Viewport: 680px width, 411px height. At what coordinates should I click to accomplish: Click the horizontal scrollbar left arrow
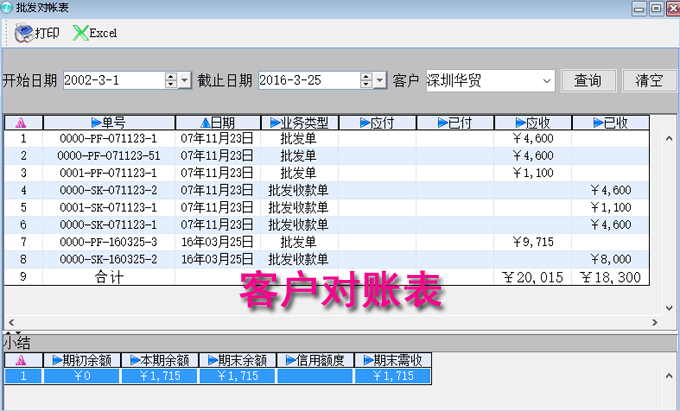pyautogui.click(x=11, y=323)
